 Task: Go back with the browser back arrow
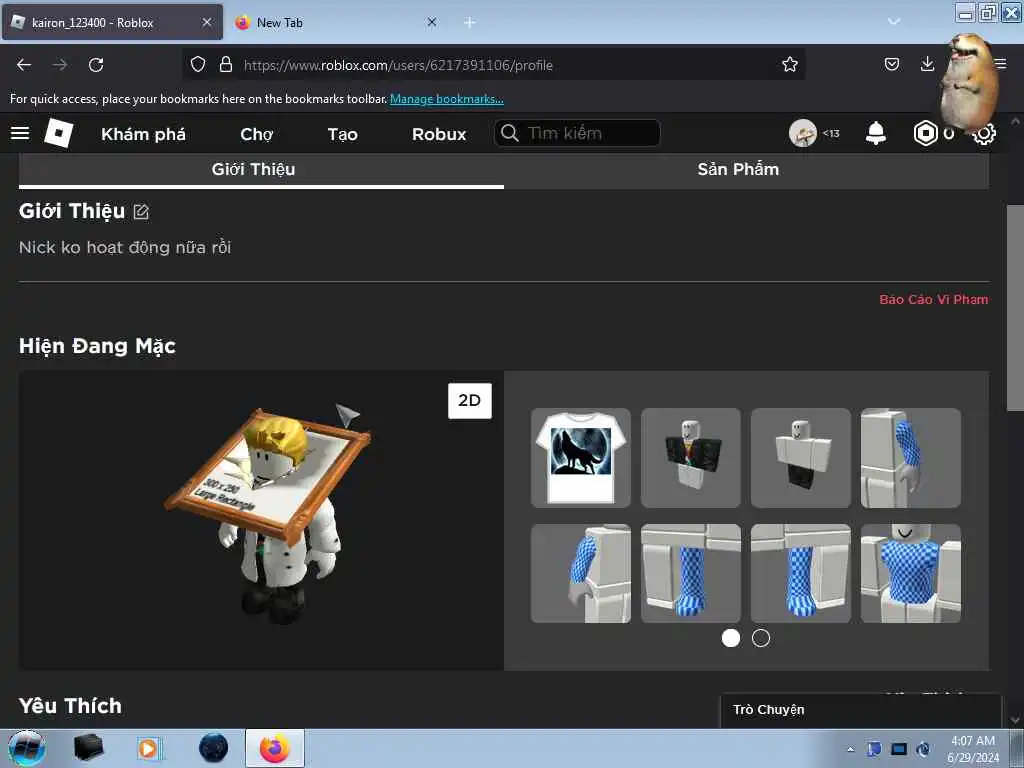pos(24,65)
